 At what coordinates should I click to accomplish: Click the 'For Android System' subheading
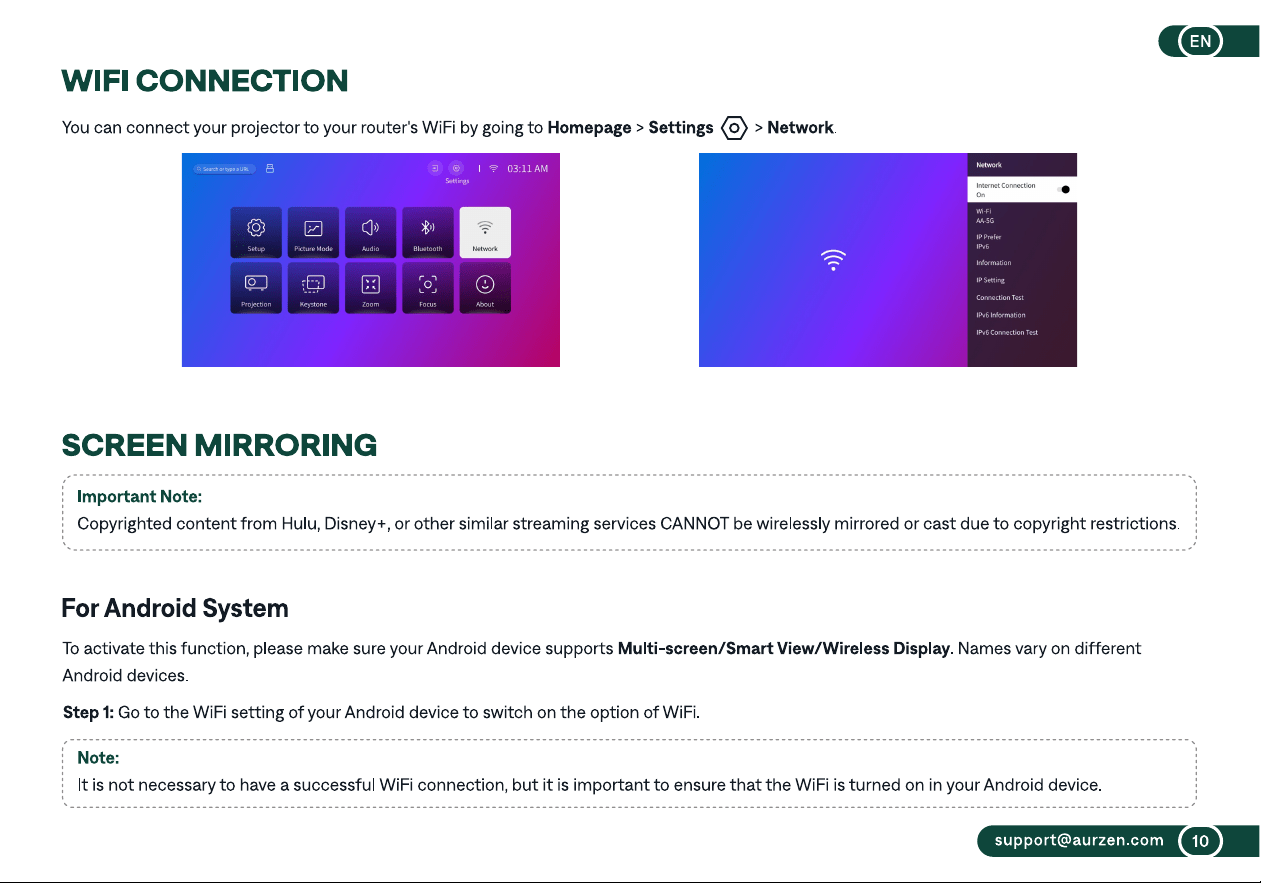(175, 608)
